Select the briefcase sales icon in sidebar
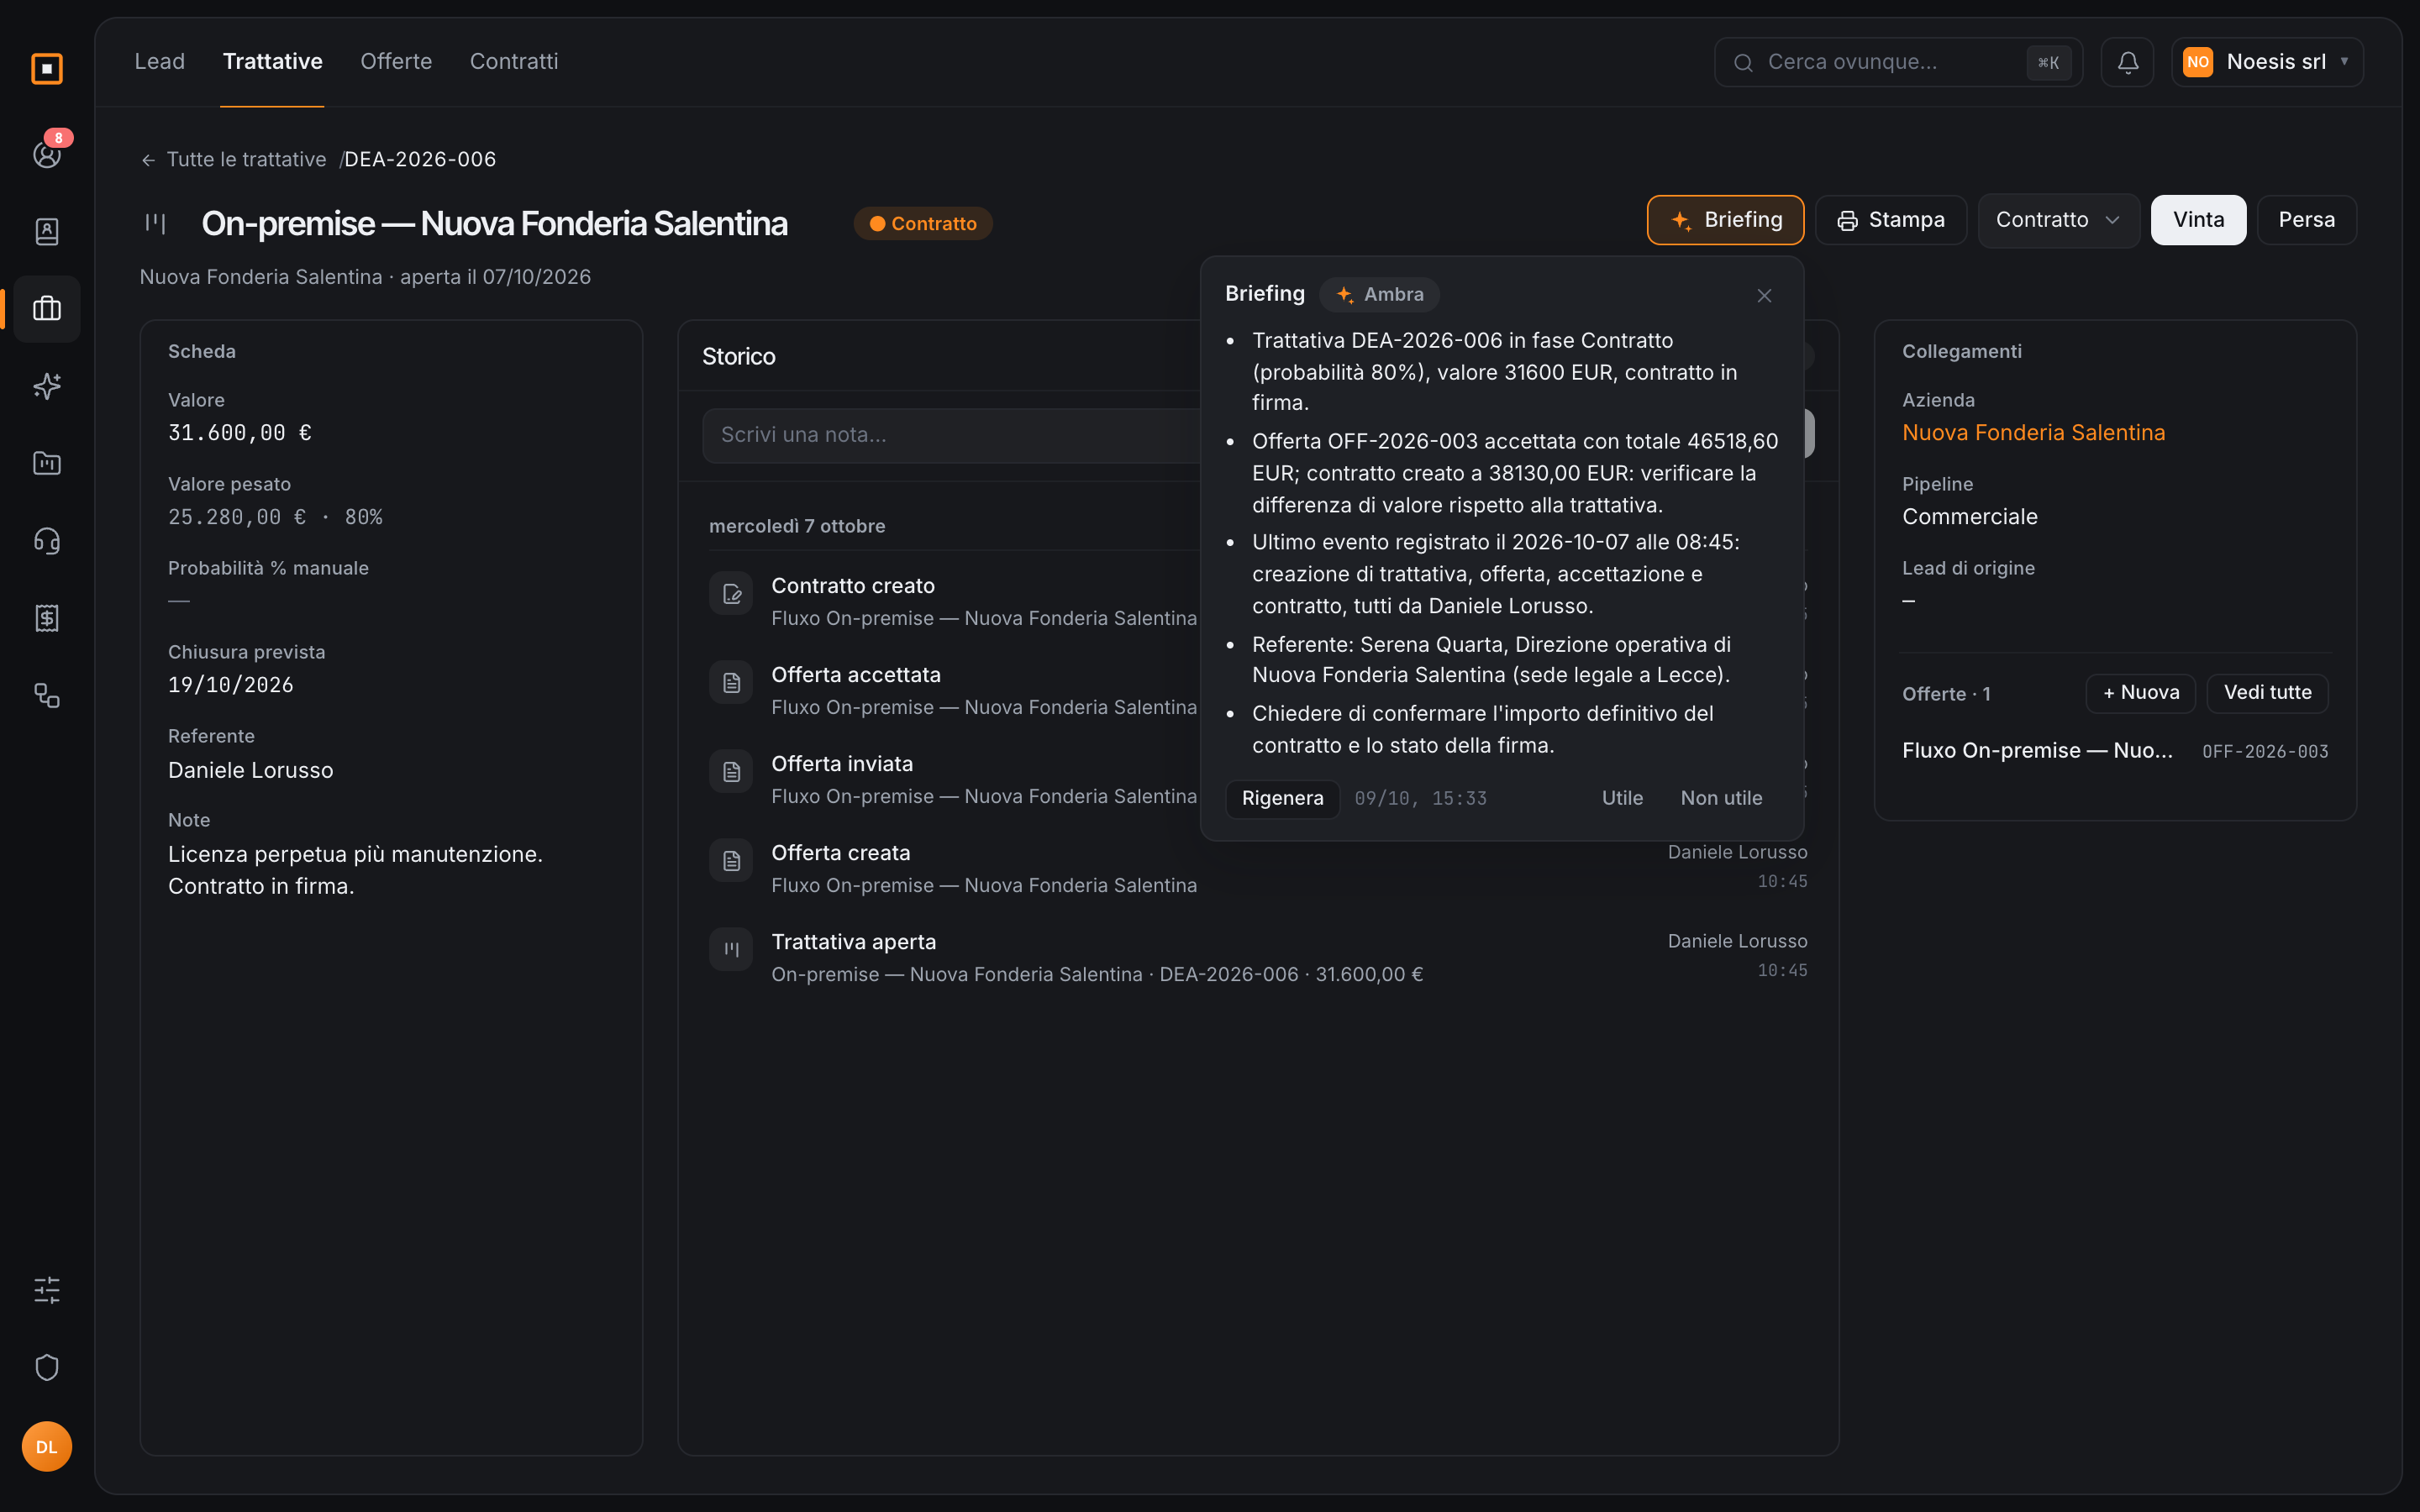The image size is (2420, 1512). coord(47,309)
